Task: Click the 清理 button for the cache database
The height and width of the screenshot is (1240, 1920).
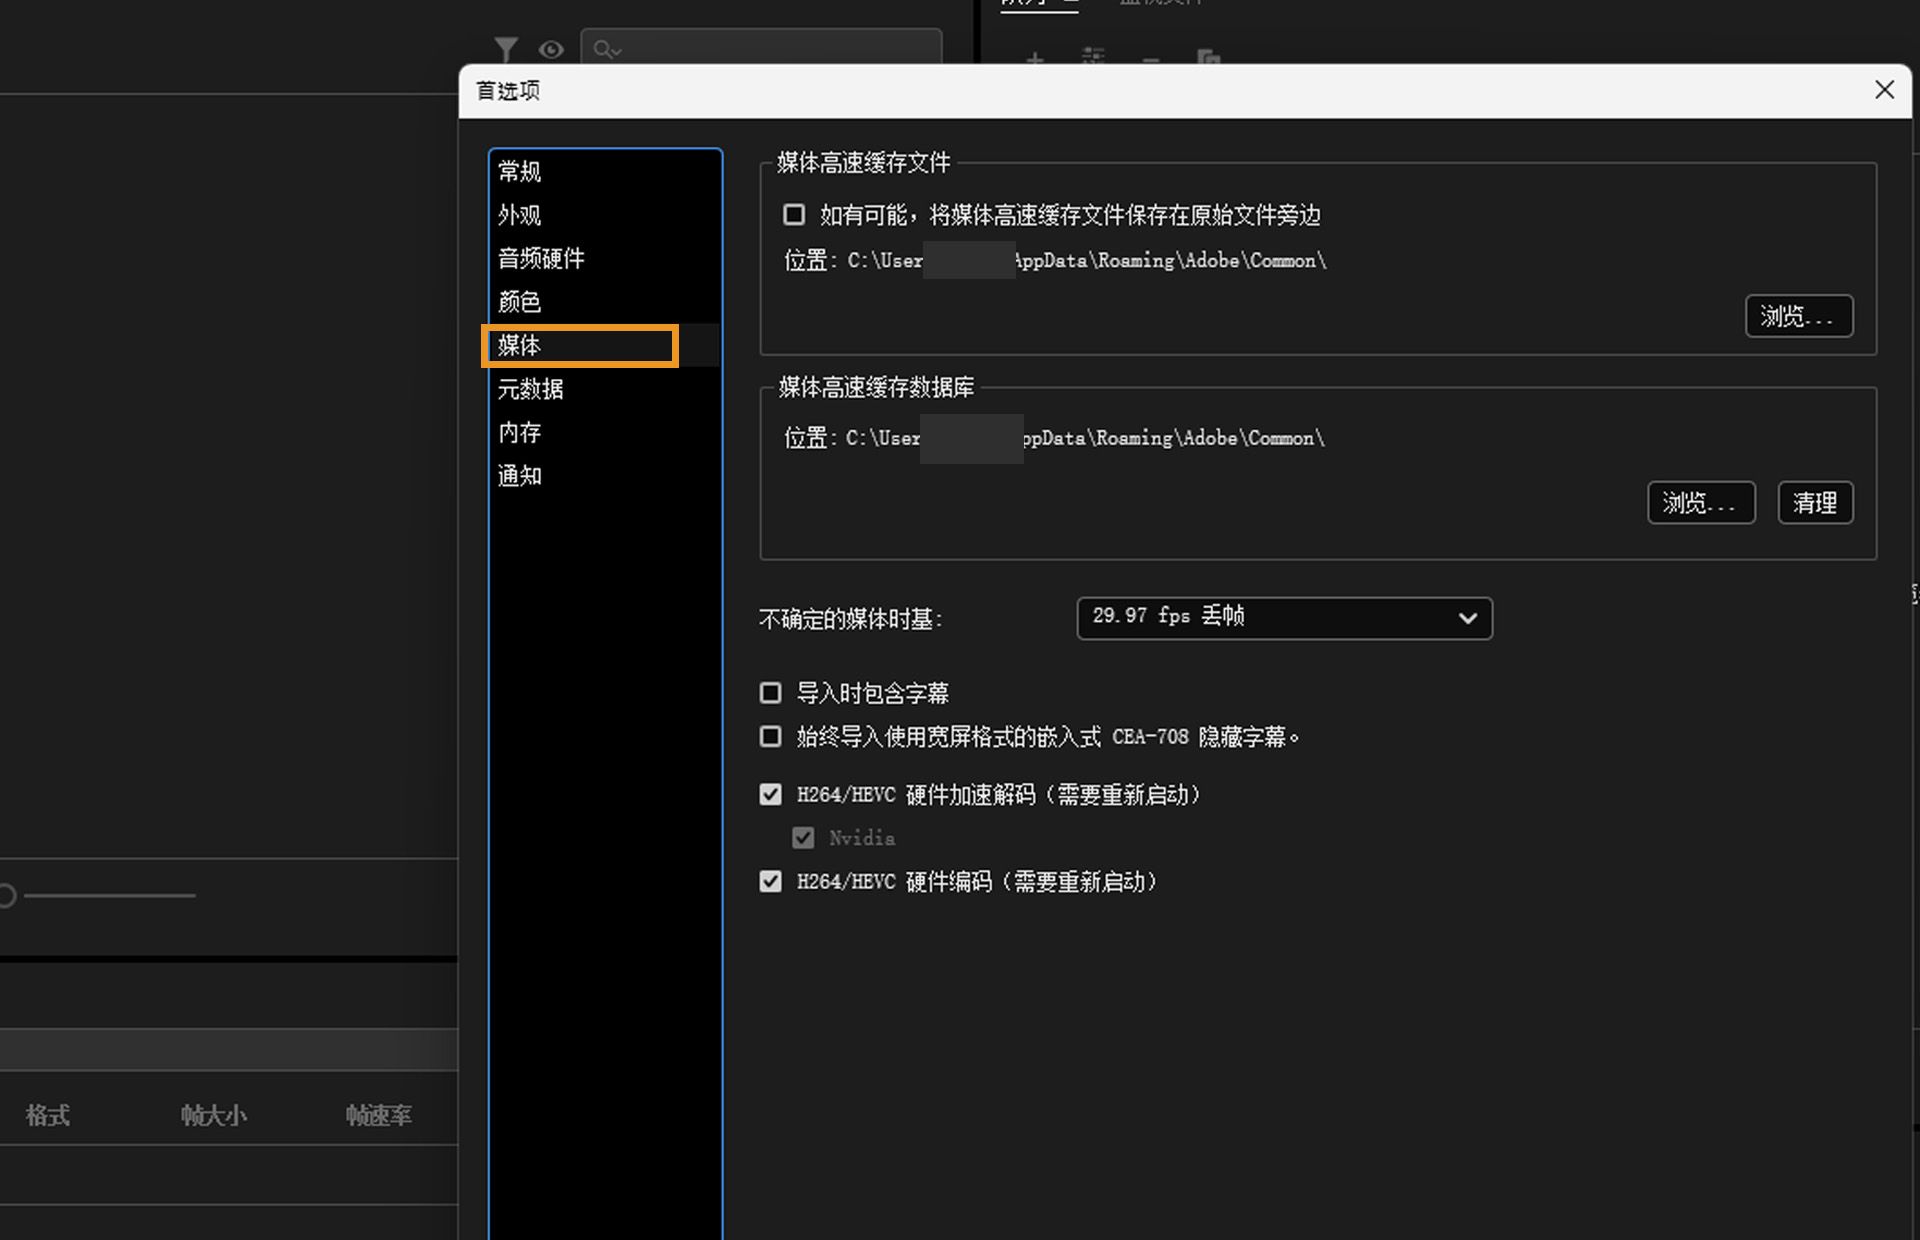Action: tap(1815, 503)
